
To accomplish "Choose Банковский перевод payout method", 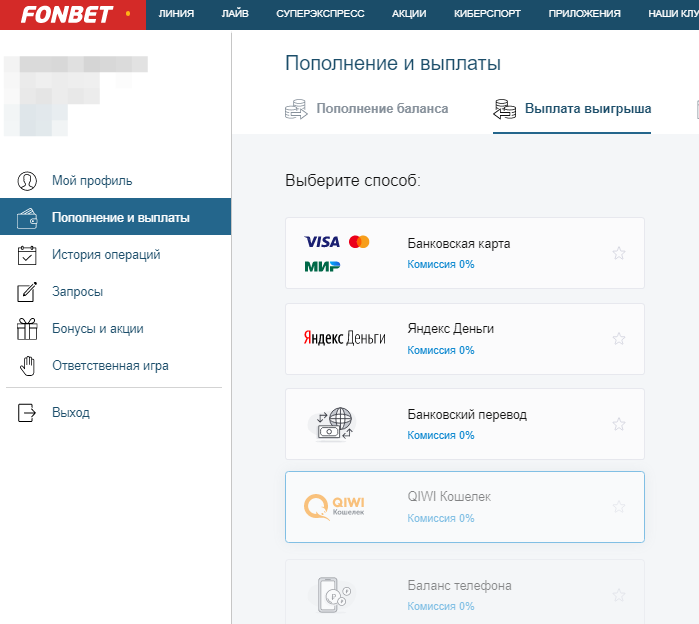I will coord(465,424).
